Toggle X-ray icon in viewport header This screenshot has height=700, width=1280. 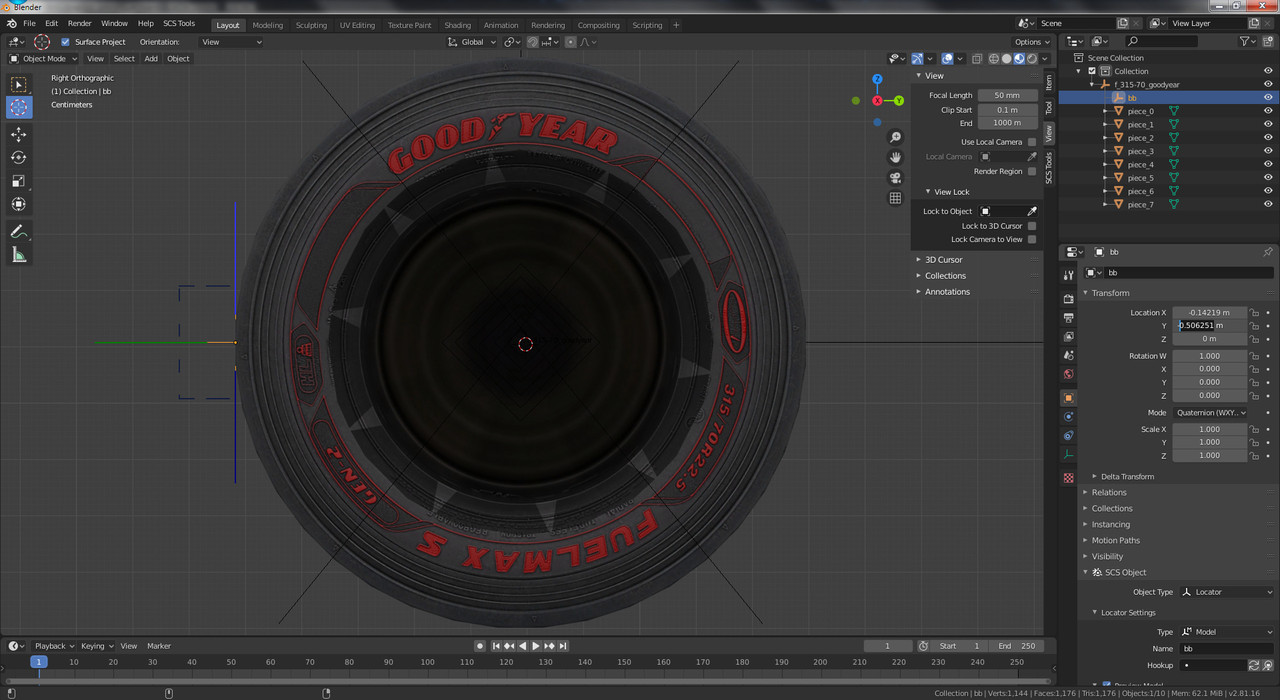[x=977, y=59]
